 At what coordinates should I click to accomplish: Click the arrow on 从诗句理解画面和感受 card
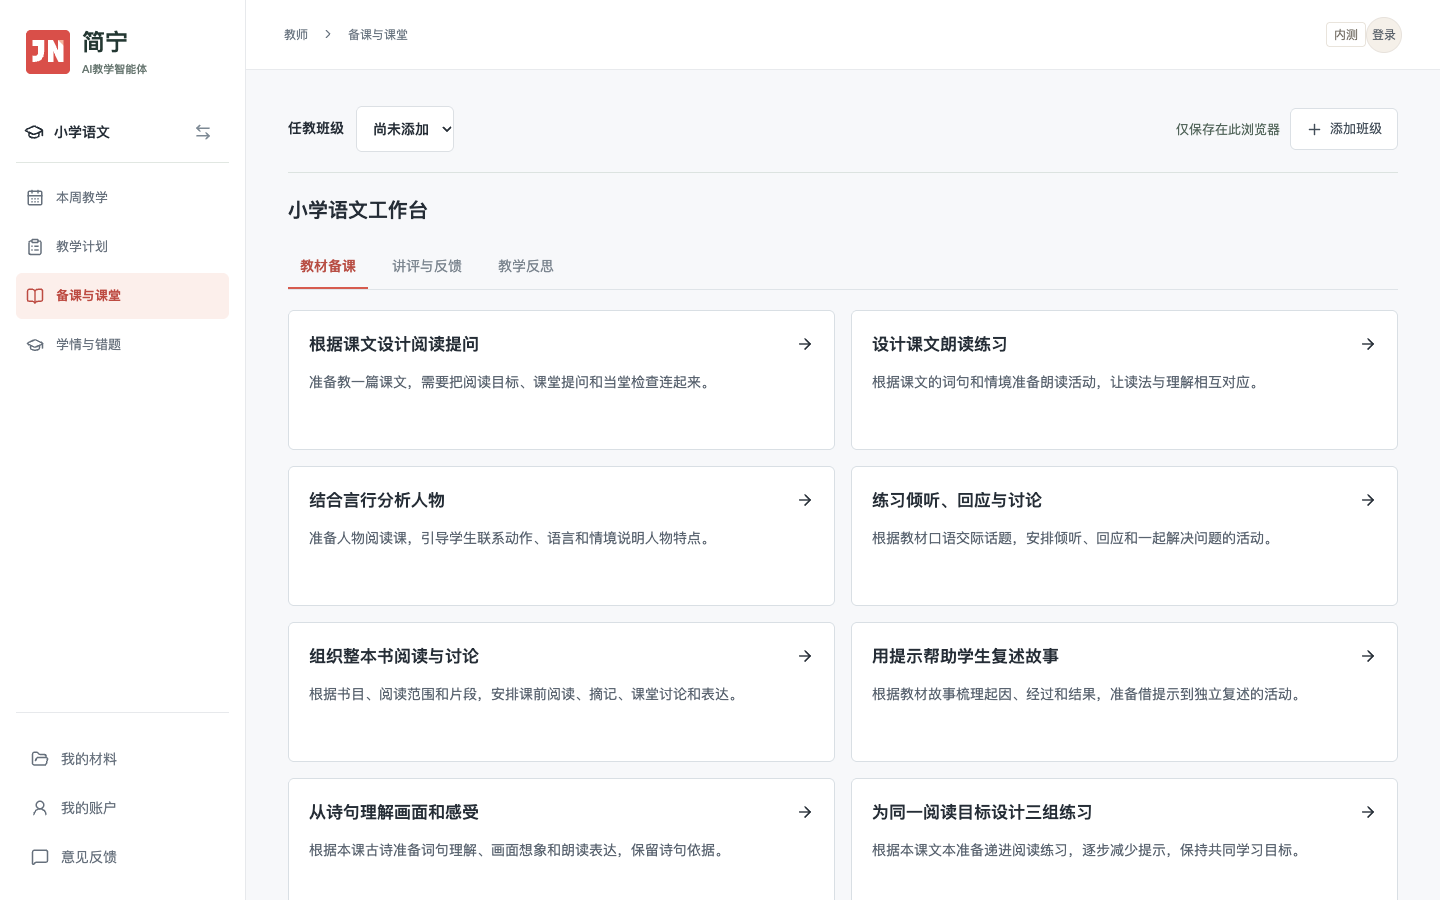coord(805,812)
